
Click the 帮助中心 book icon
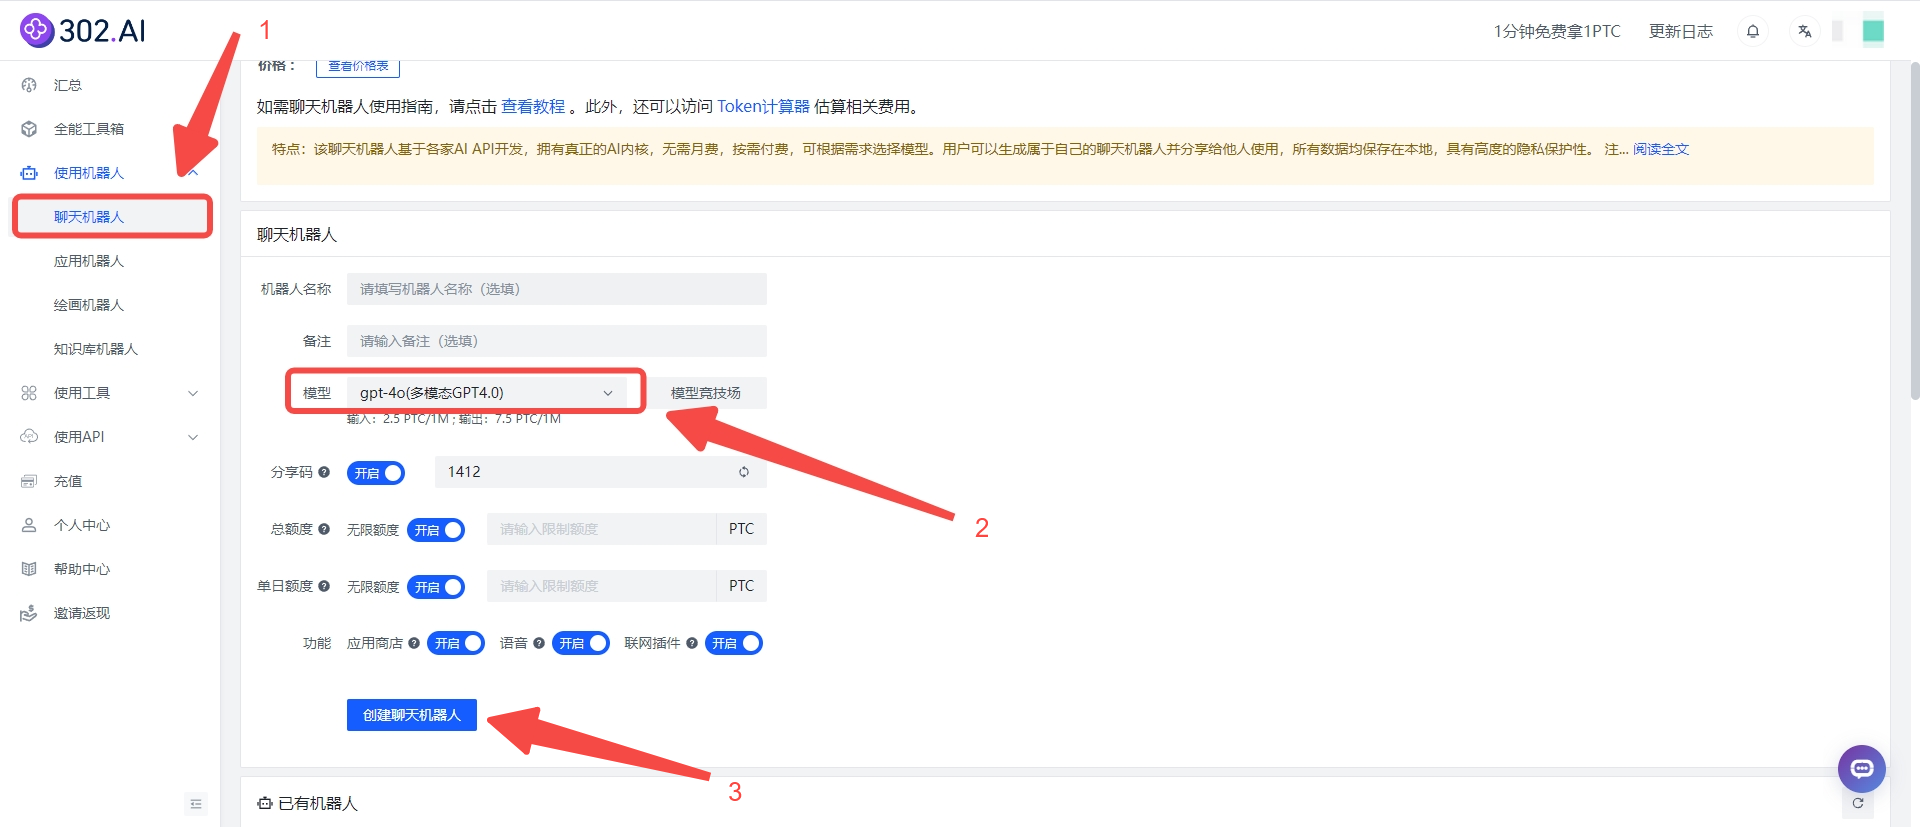[x=29, y=569]
